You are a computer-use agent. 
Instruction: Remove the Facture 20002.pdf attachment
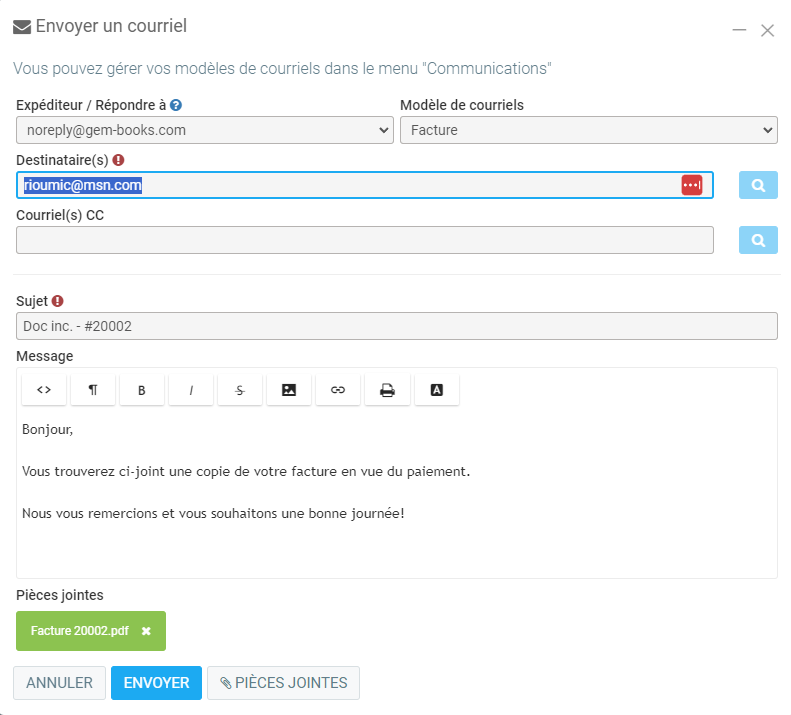[x=146, y=631]
